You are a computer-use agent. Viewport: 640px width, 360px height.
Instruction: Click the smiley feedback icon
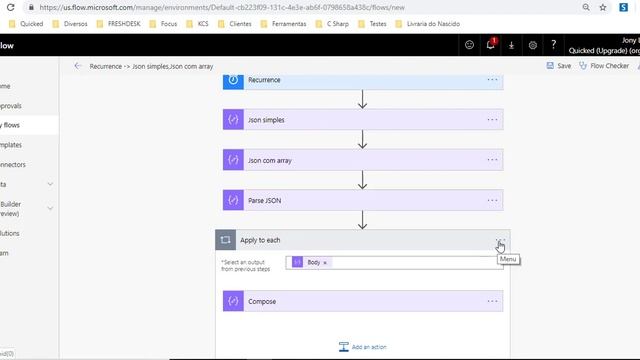(x=469, y=45)
